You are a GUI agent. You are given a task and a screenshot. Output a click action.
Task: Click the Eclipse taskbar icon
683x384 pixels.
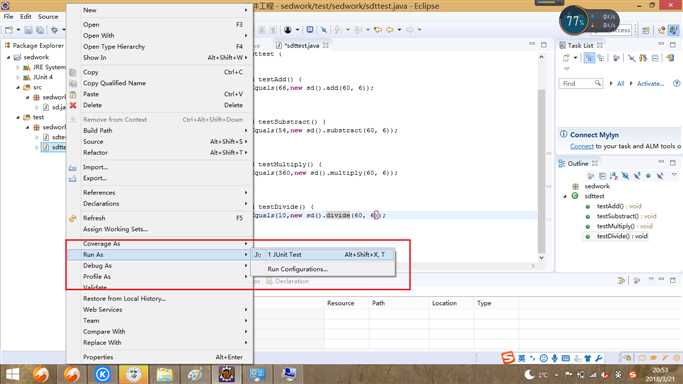[227, 374]
